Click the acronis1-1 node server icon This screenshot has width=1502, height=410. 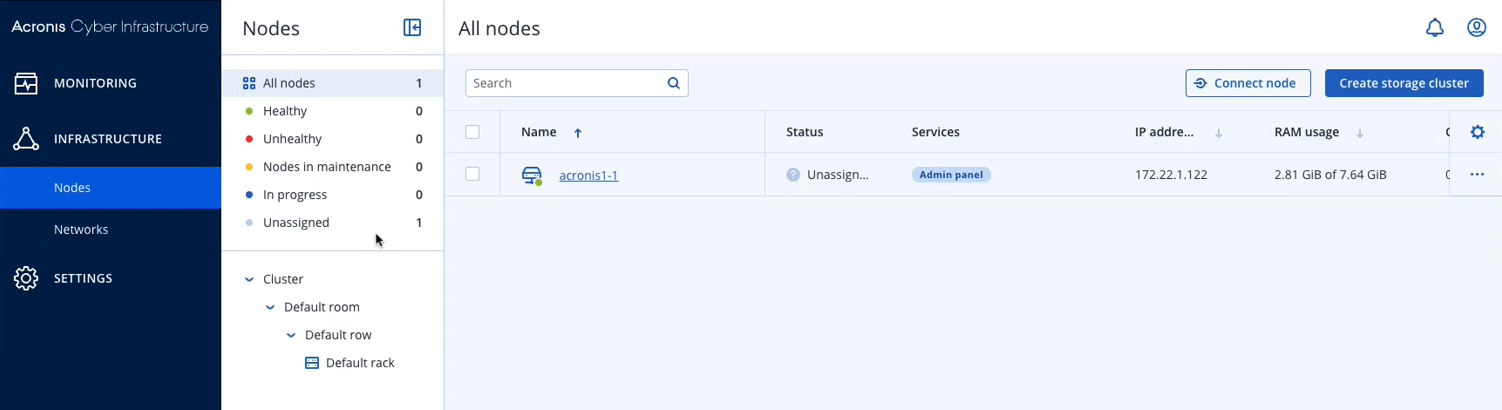point(532,176)
